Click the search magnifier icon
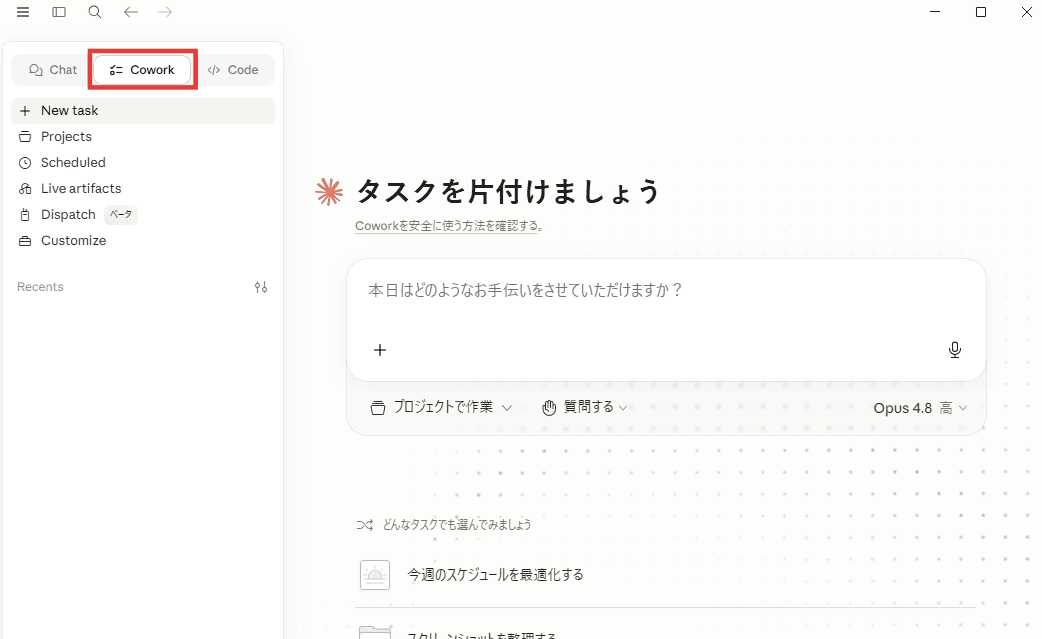The image size is (1042, 639). pyautogui.click(x=95, y=12)
